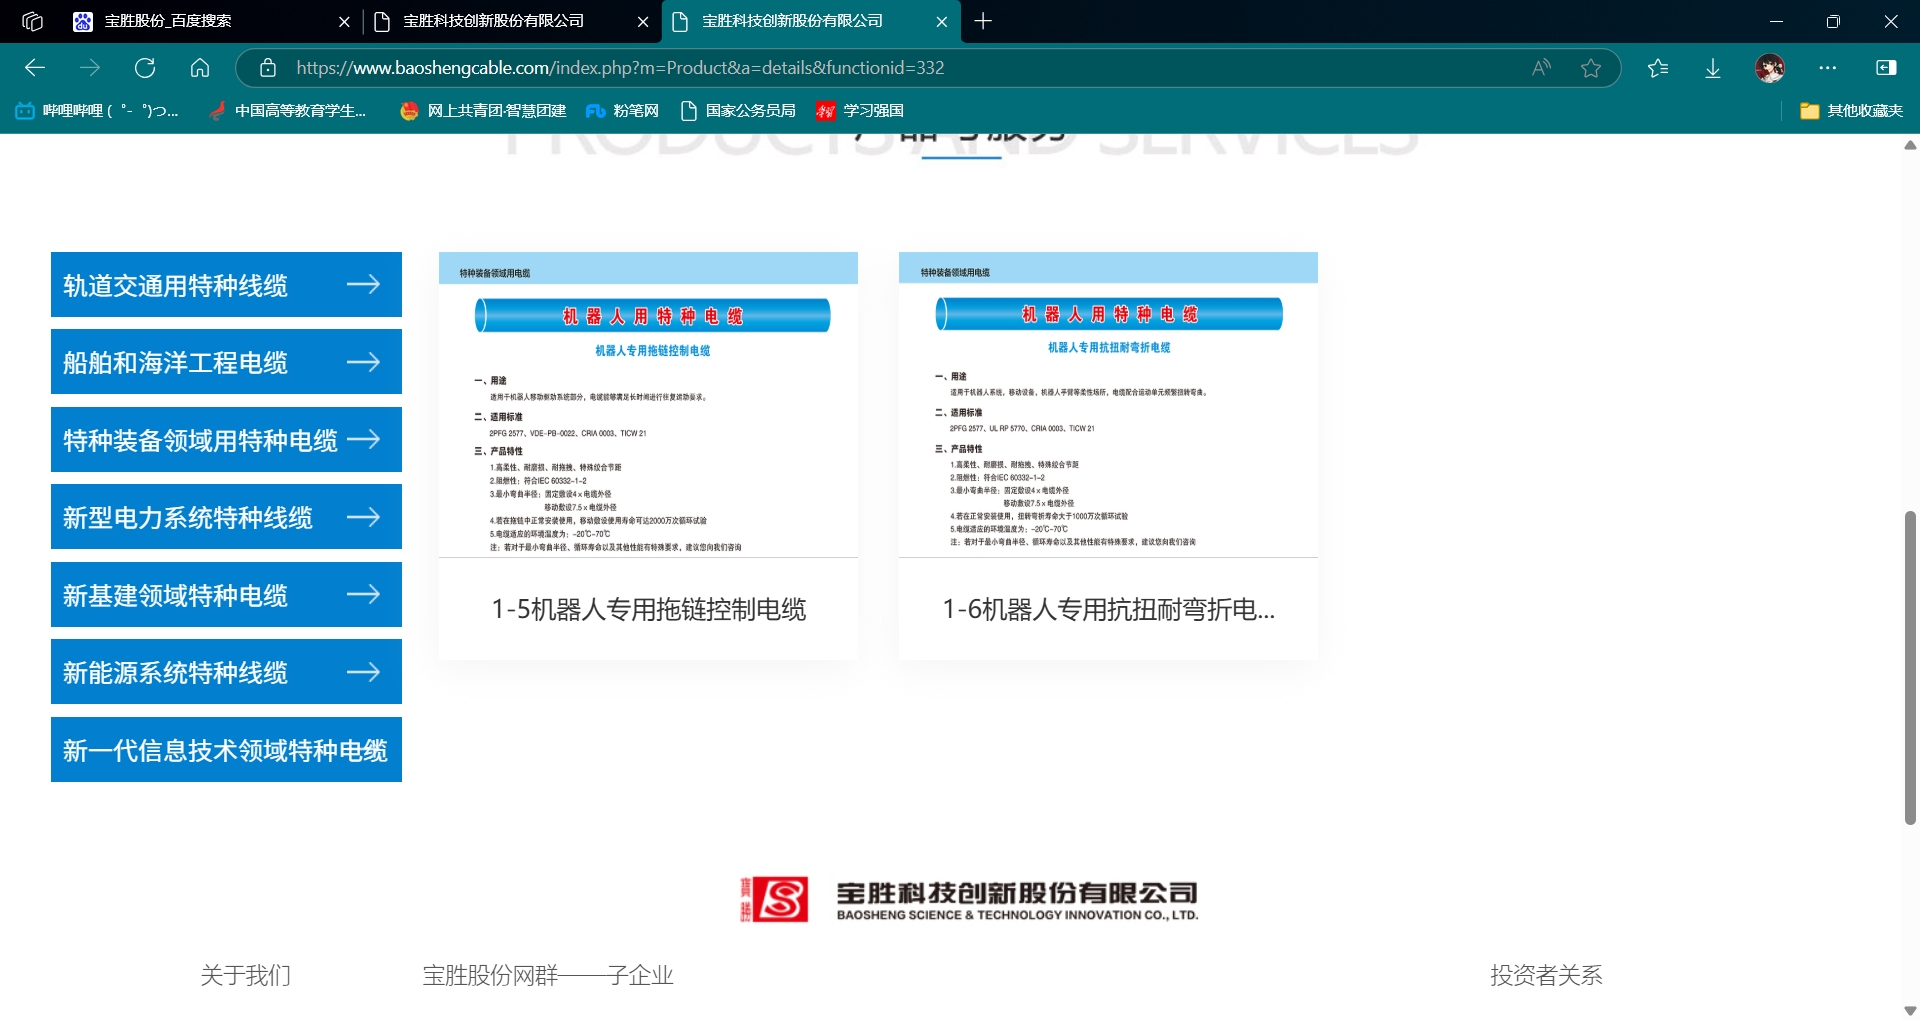Click arrow on 新型电力系统特种线缆 button
Viewport: 1920px width, 1020px height.
(363, 517)
